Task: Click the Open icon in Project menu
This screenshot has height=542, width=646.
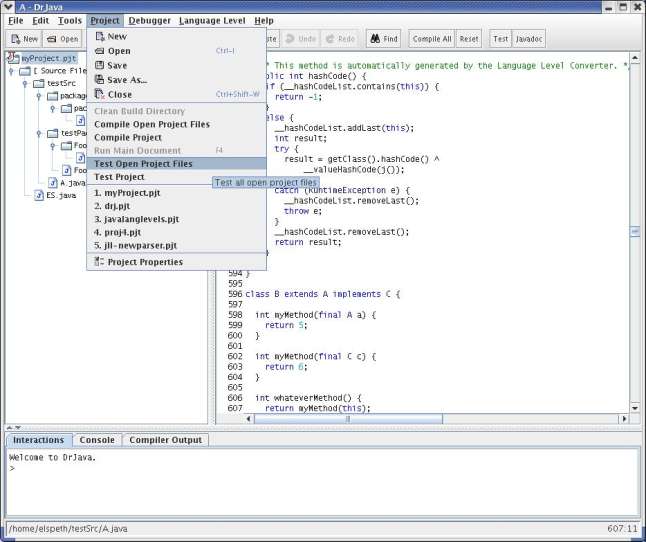Action: [99, 51]
